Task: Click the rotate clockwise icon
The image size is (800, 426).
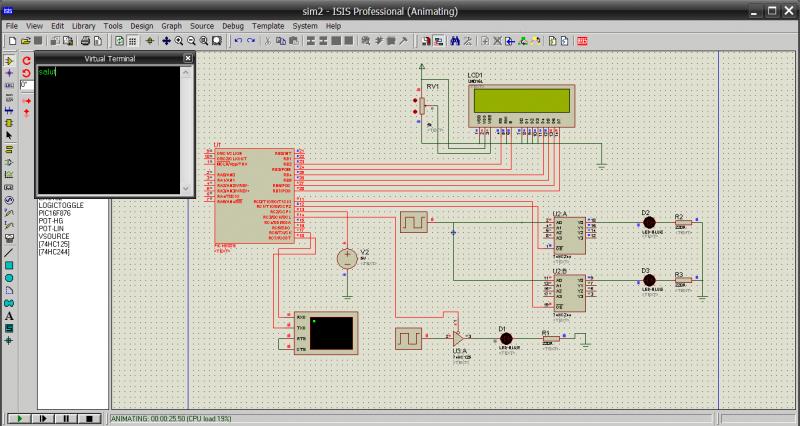Action: pos(27,61)
